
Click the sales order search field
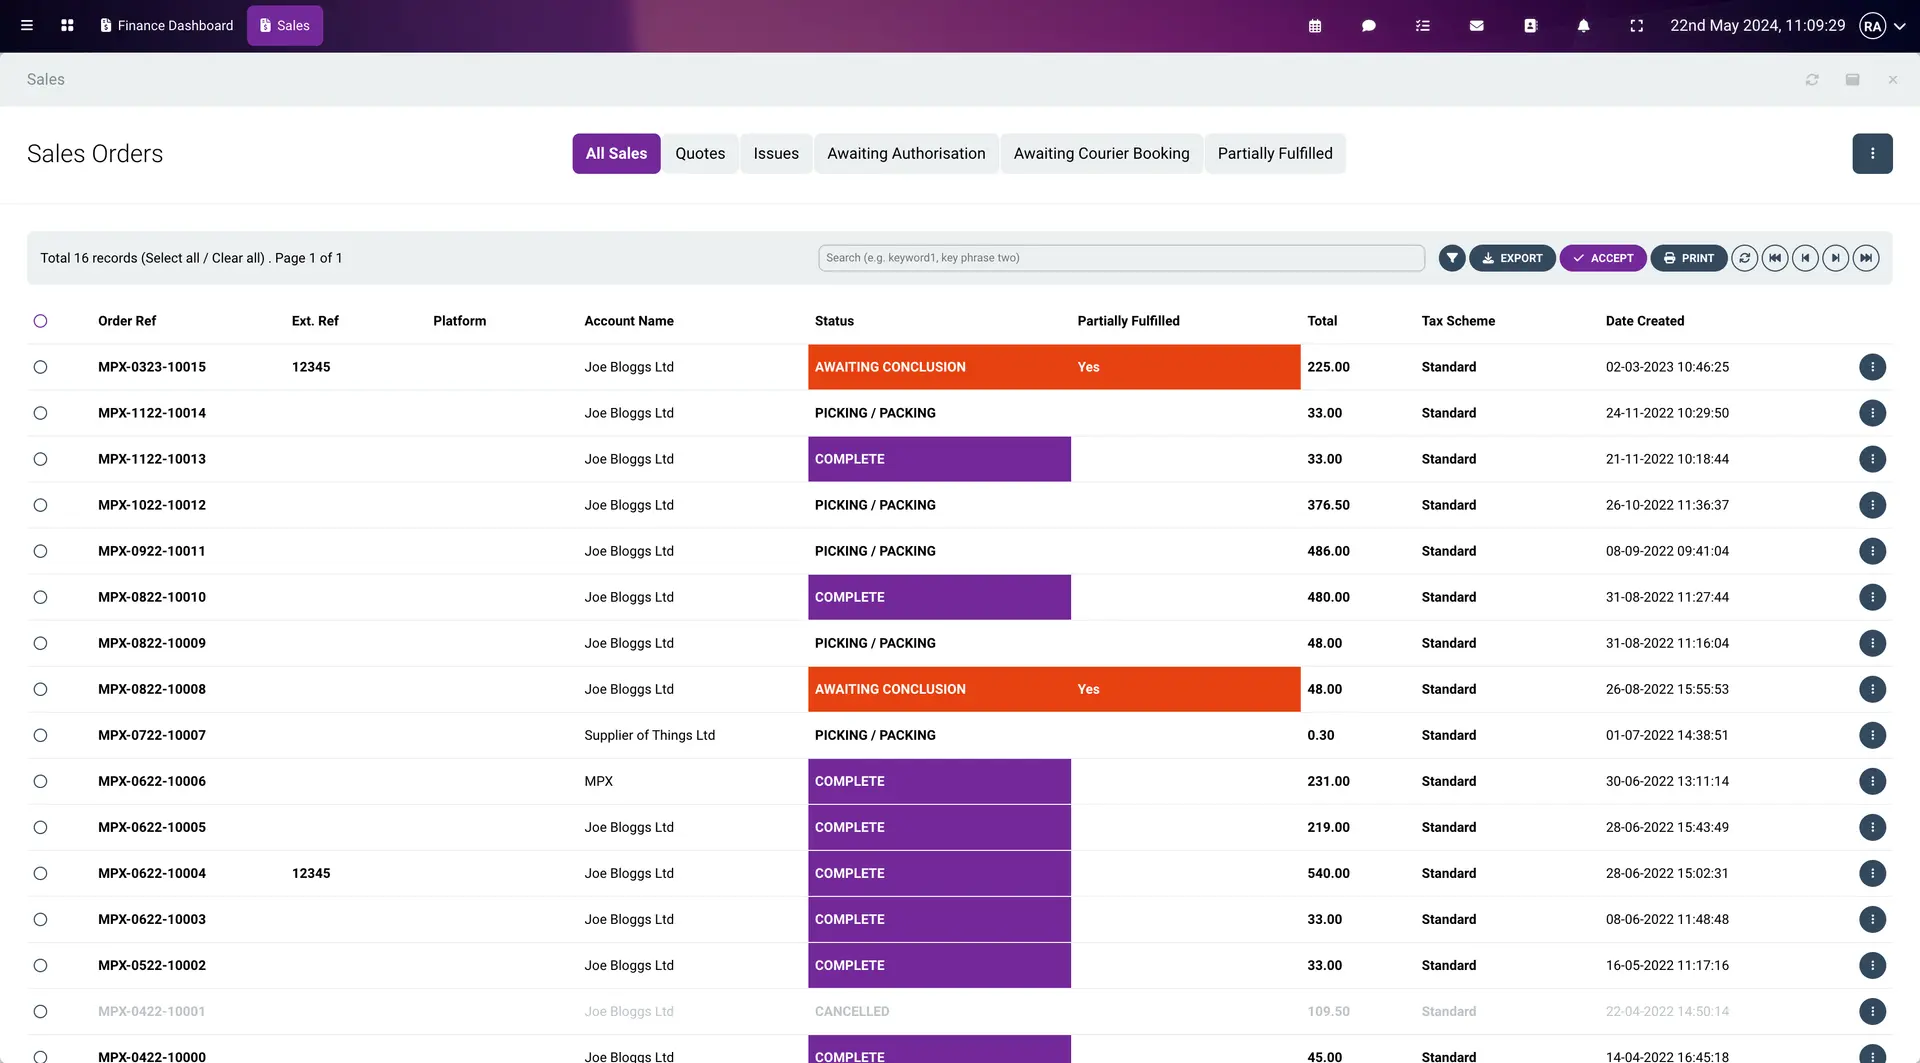coord(1121,258)
